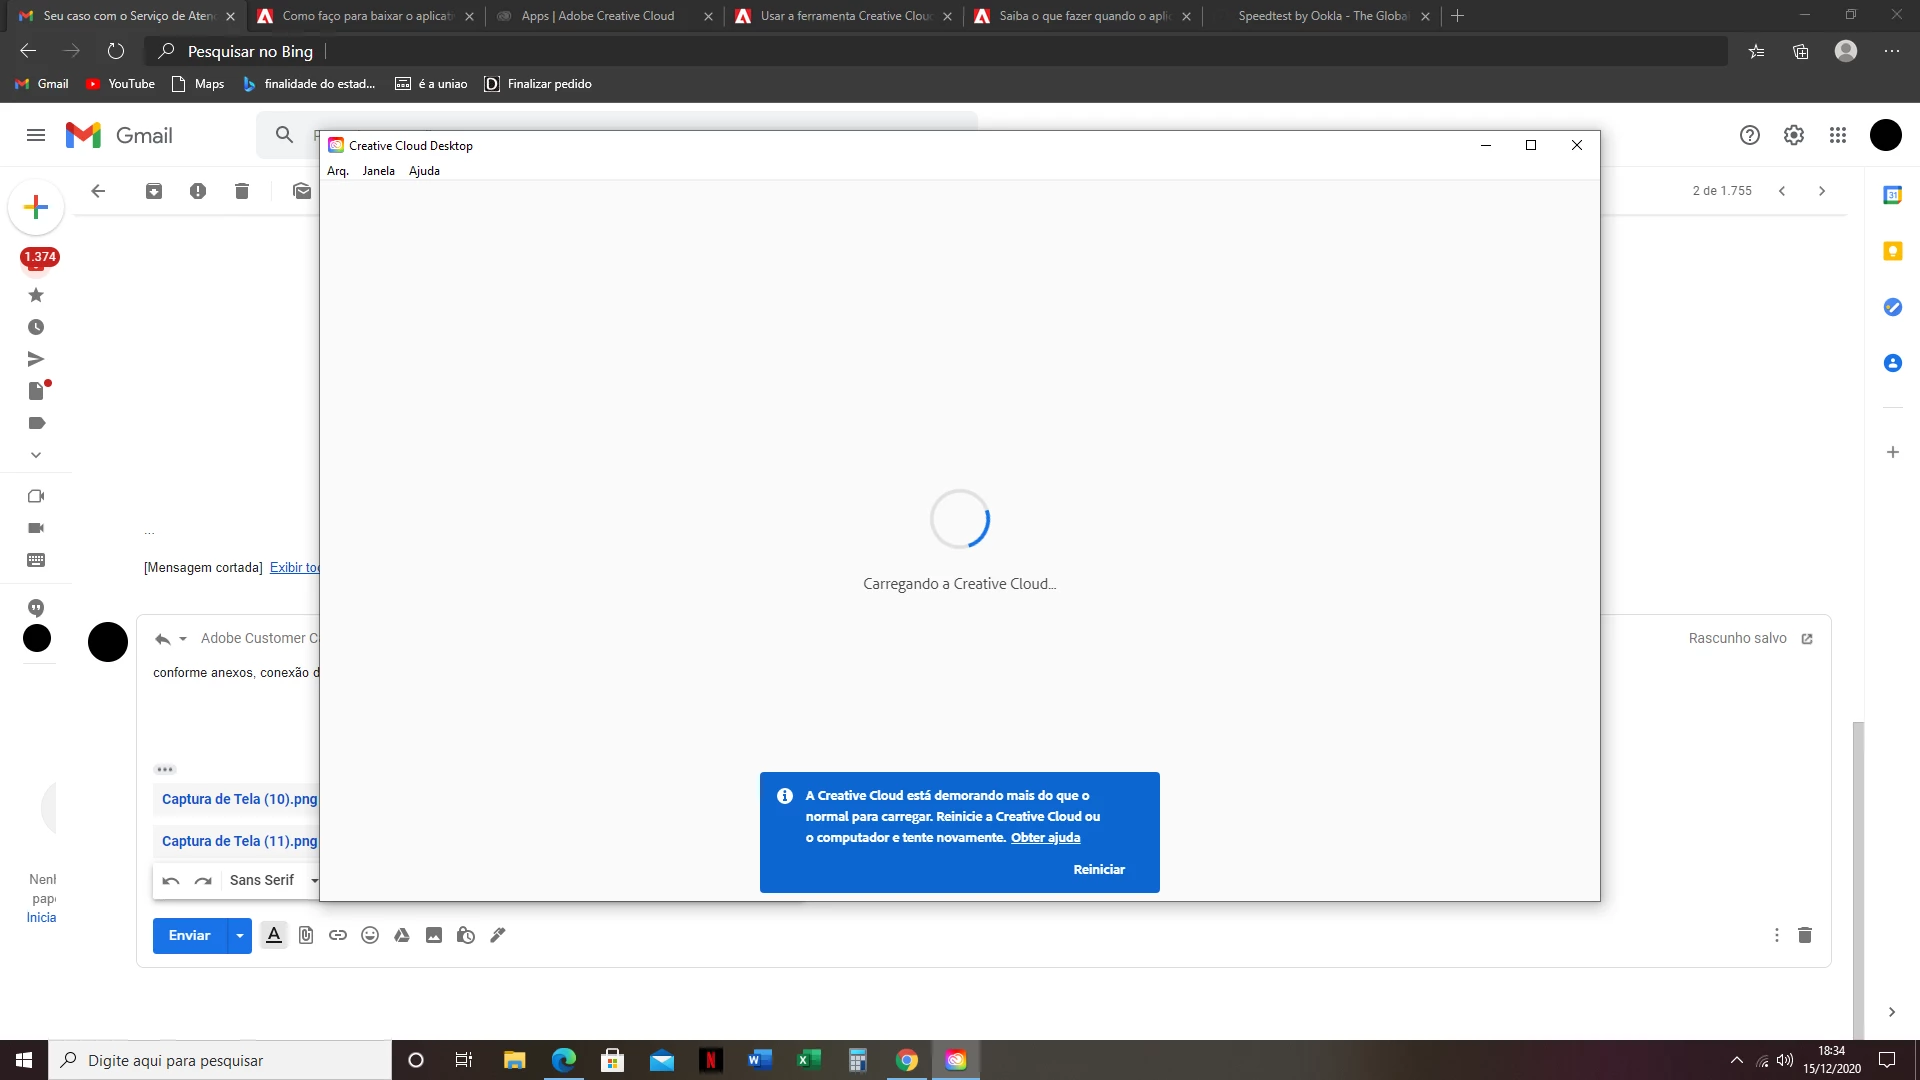Open Gmail settings gear icon
Screen dimensions: 1920x1080
pos(1794,135)
